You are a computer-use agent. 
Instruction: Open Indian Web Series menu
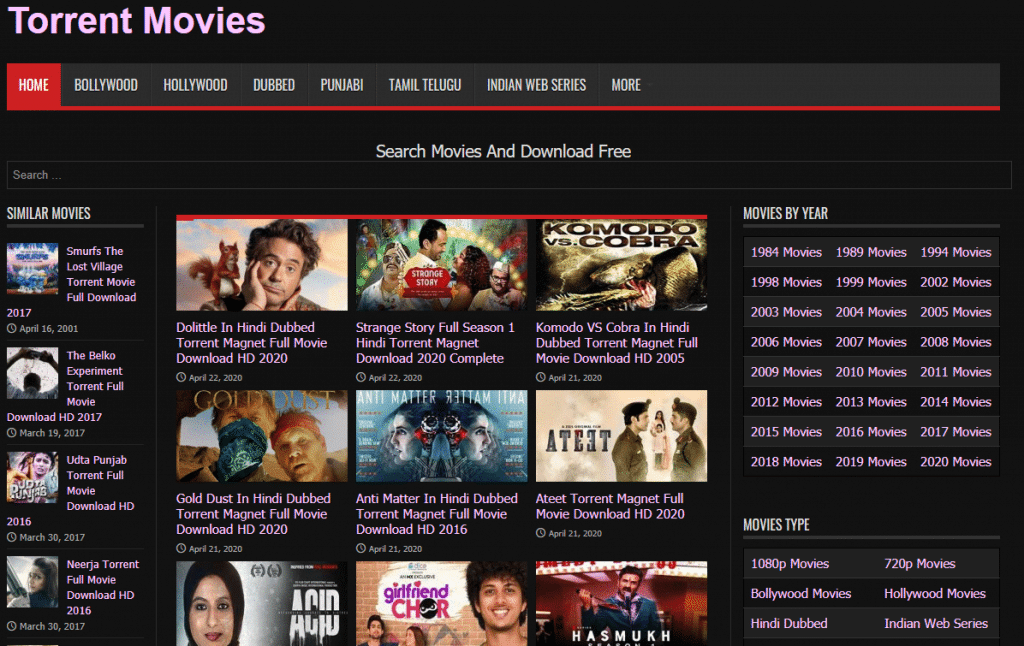[x=536, y=85]
